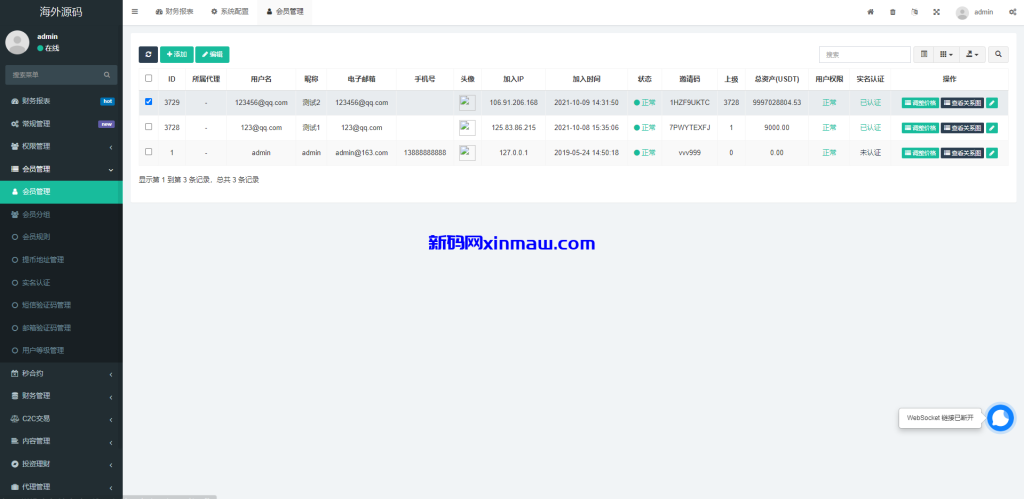Click the trash clear-cache icon
The height and width of the screenshot is (499, 1024).
tap(893, 12)
